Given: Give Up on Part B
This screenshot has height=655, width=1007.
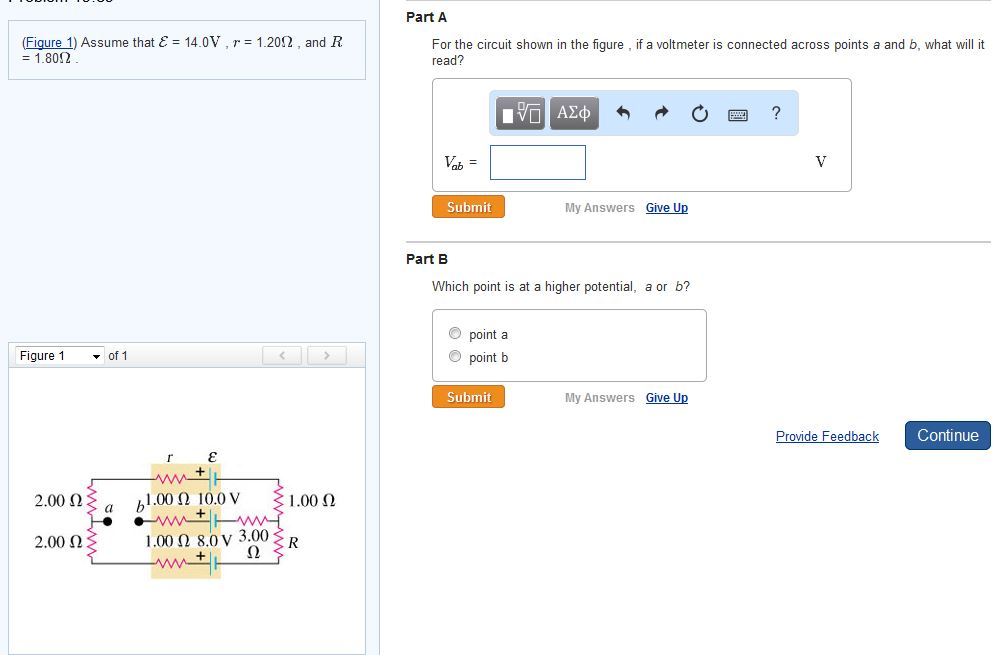Looking at the screenshot, I should tap(666, 397).
